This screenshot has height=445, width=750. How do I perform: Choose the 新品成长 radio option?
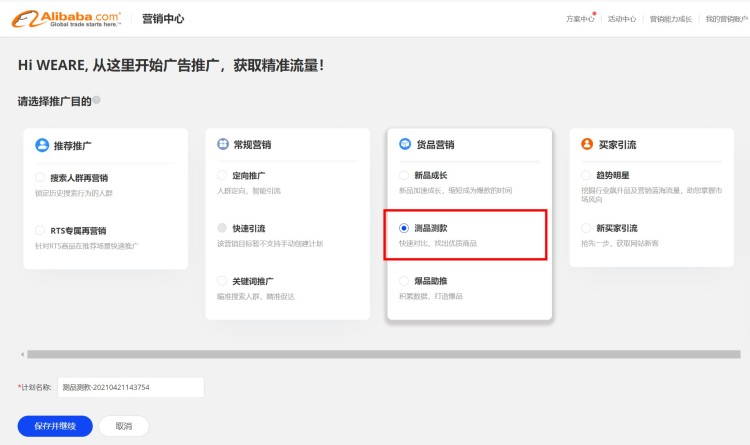pos(404,175)
